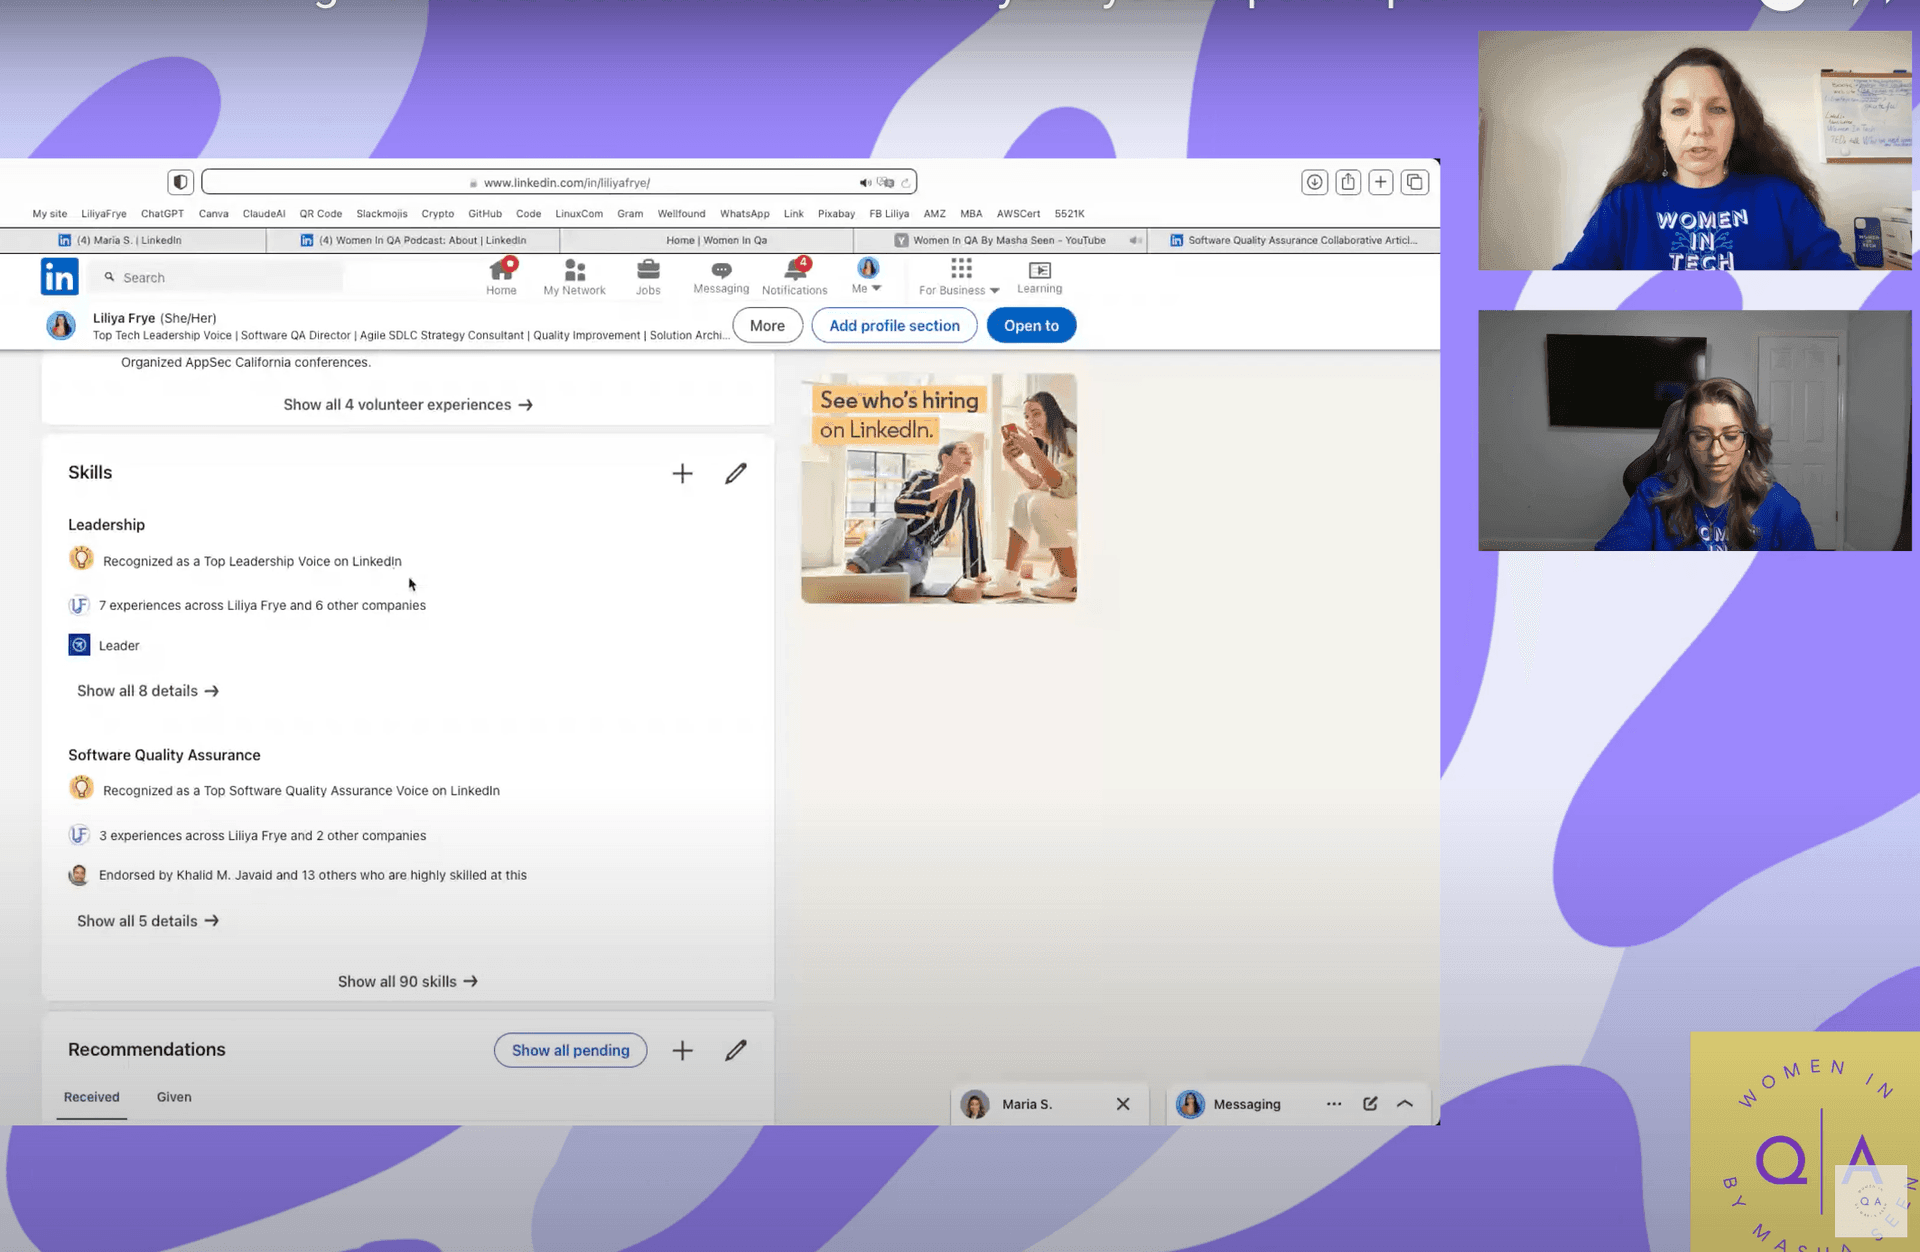Select the Given tab in Recommendations

point(174,1095)
